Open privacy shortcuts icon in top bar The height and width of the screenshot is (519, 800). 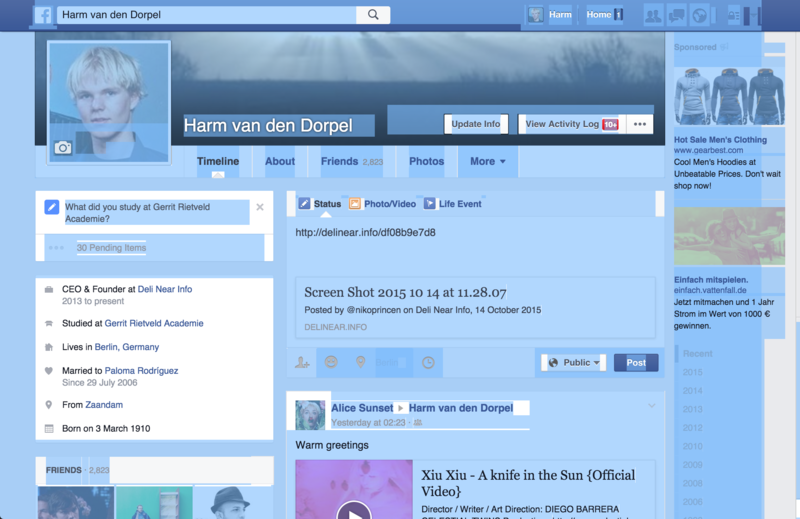coord(734,15)
